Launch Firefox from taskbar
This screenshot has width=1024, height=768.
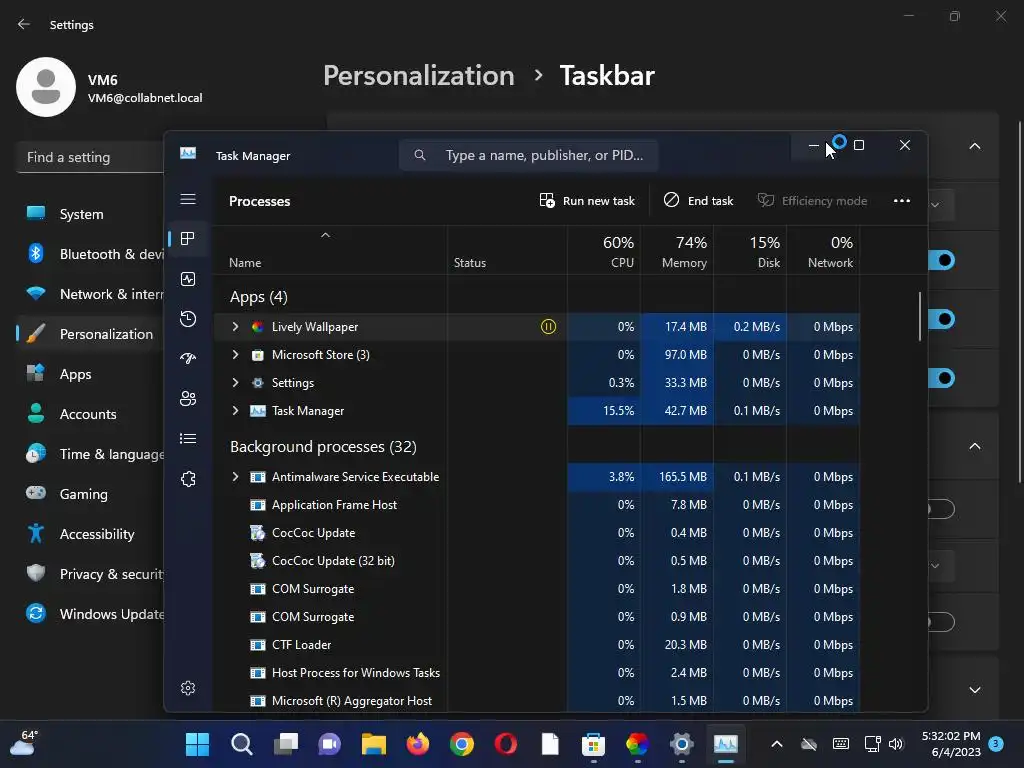[x=418, y=744]
